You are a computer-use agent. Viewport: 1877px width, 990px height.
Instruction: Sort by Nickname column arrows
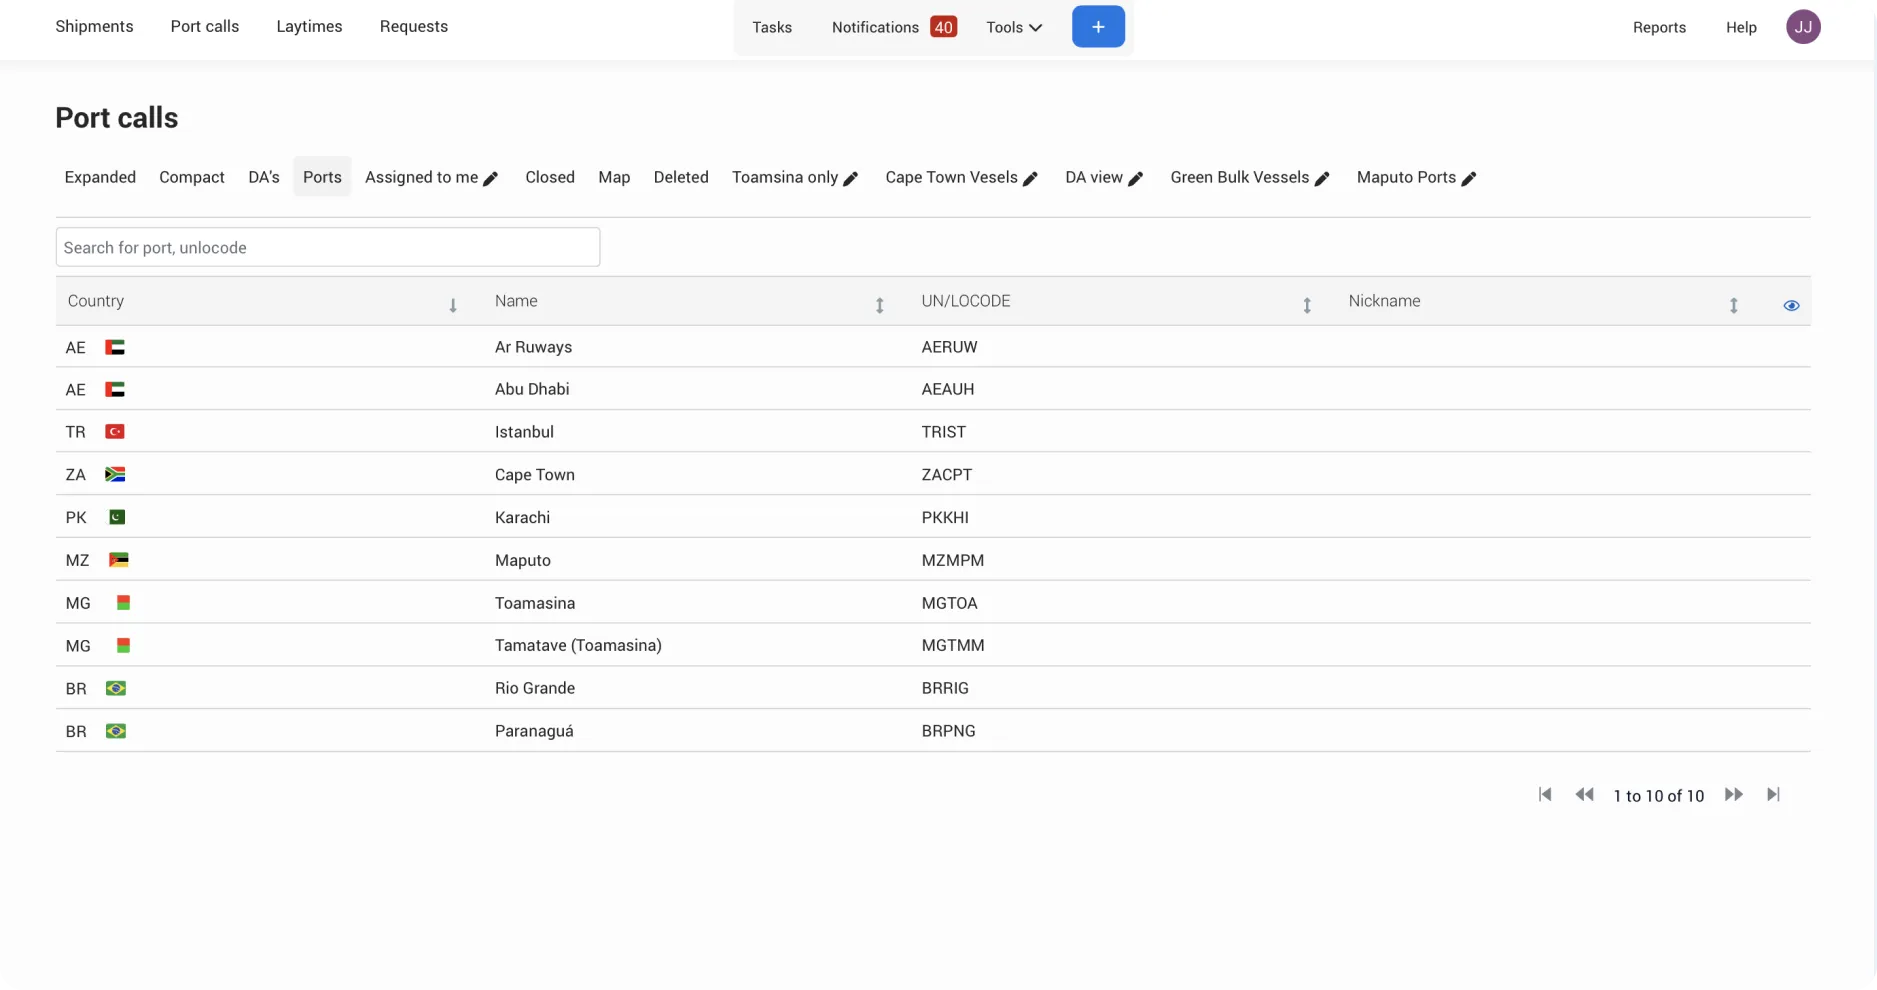(x=1733, y=306)
